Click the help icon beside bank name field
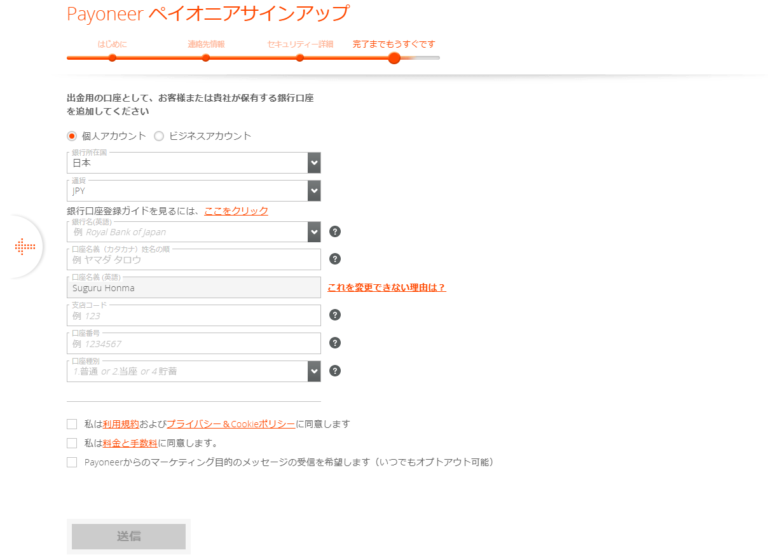Screen dimensions: 768x557 335,232
